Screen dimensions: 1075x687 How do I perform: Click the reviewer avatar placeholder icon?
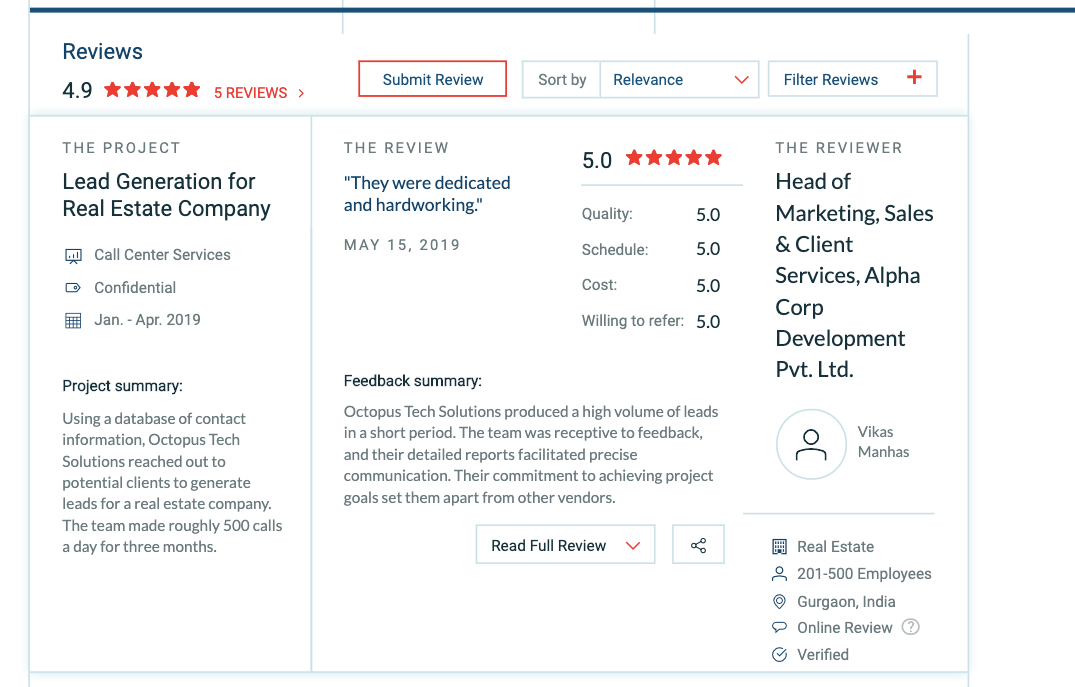(x=811, y=444)
